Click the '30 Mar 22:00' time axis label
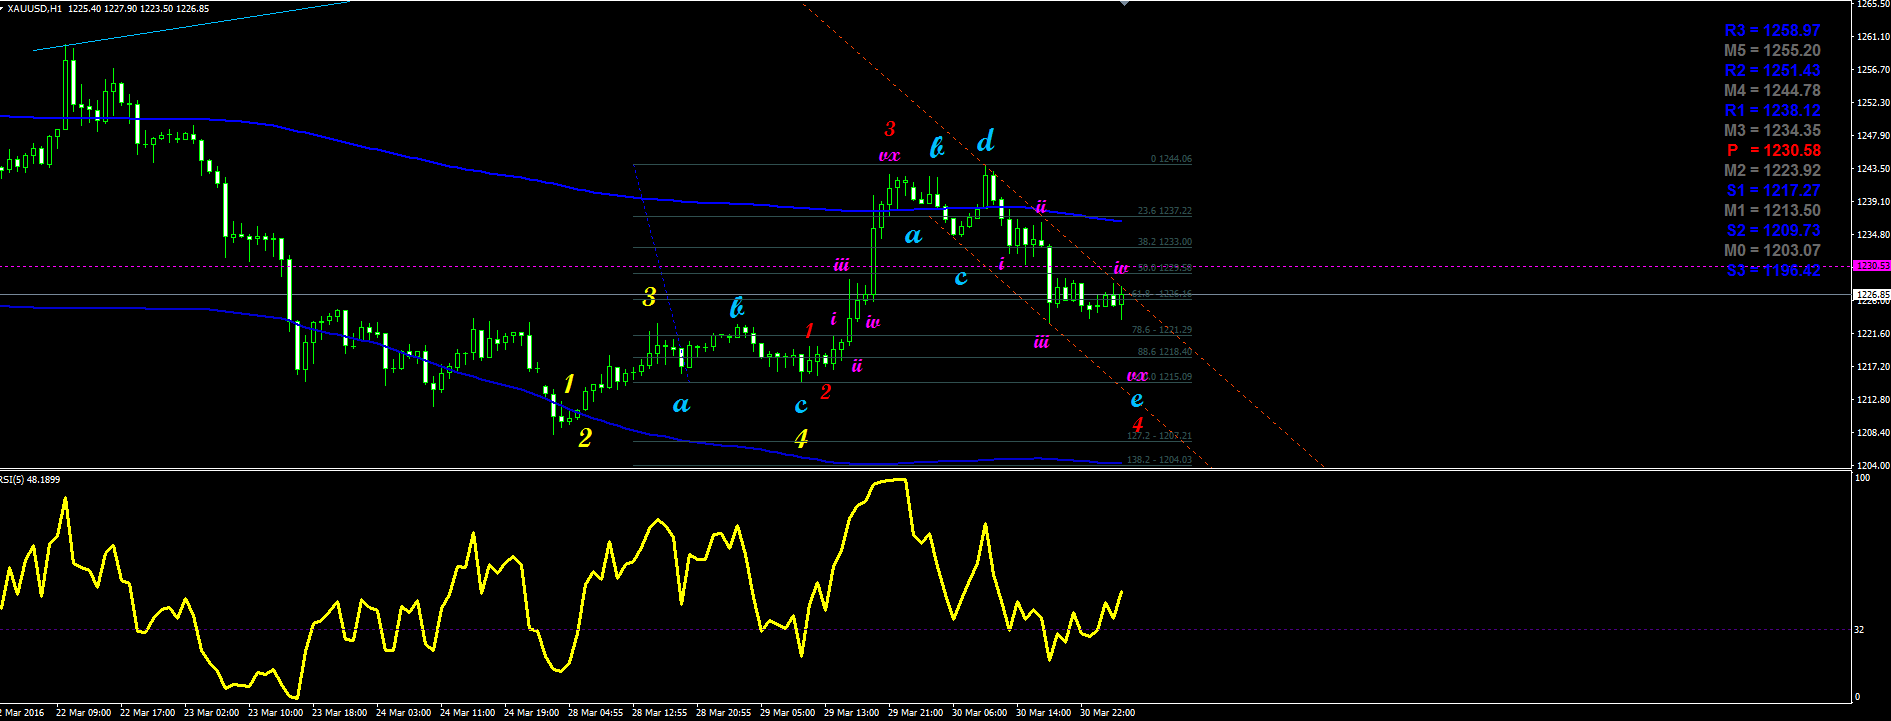Screen dimensions: 1891x721 (x=1108, y=713)
